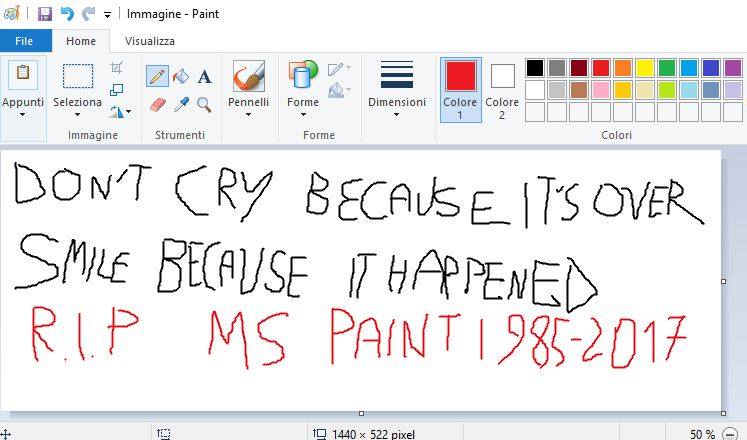Image resolution: width=747 pixels, height=440 pixels.
Task: Click the Dimensioni line thickness icon
Action: coord(396,75)
